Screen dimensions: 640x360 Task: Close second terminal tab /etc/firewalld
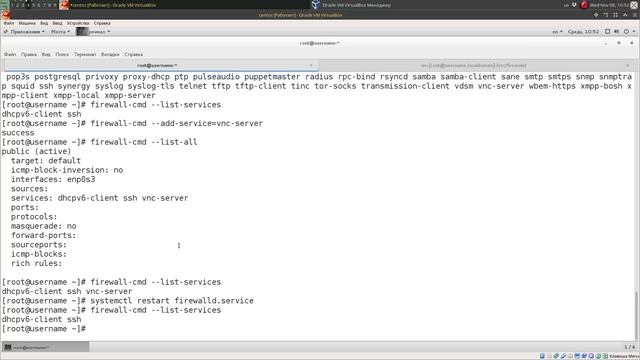coord(628,65)
